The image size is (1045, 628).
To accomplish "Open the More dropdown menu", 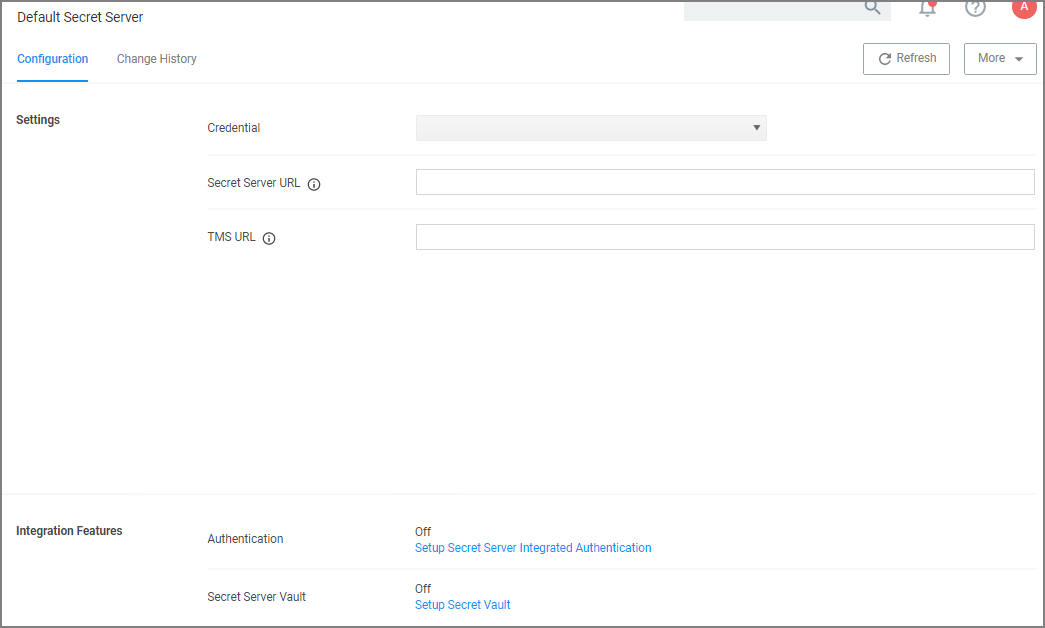I will coord(1000,59).
